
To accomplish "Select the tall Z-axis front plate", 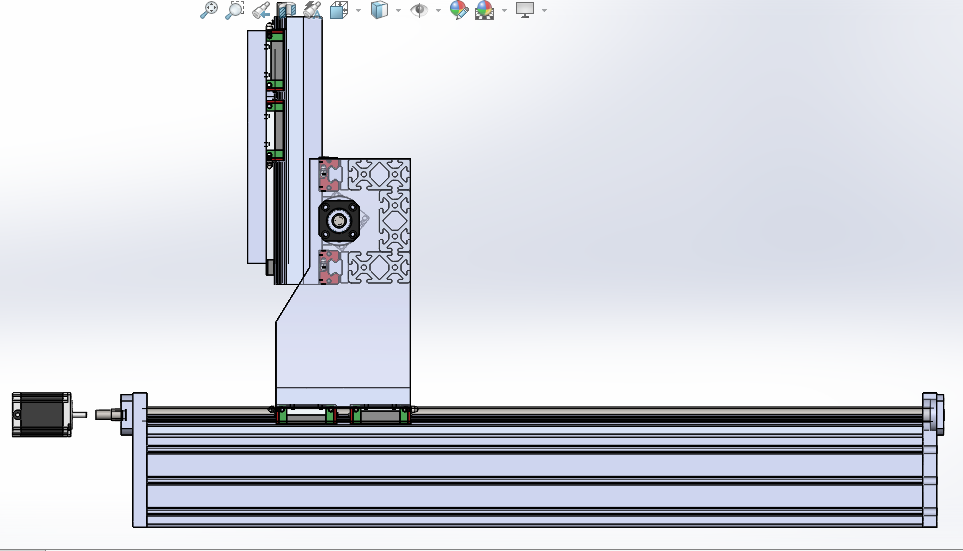I will click(257, 146).
